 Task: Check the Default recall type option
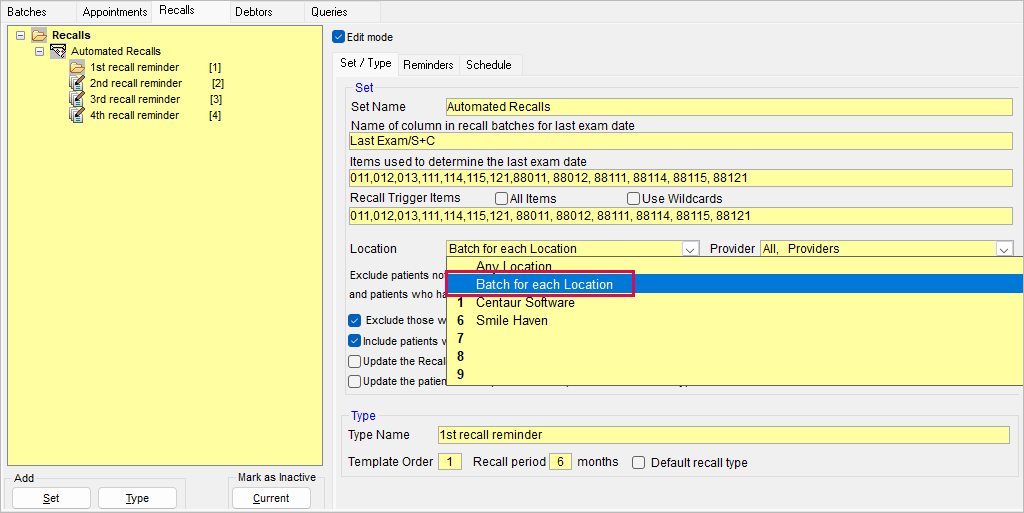point(638,463)
